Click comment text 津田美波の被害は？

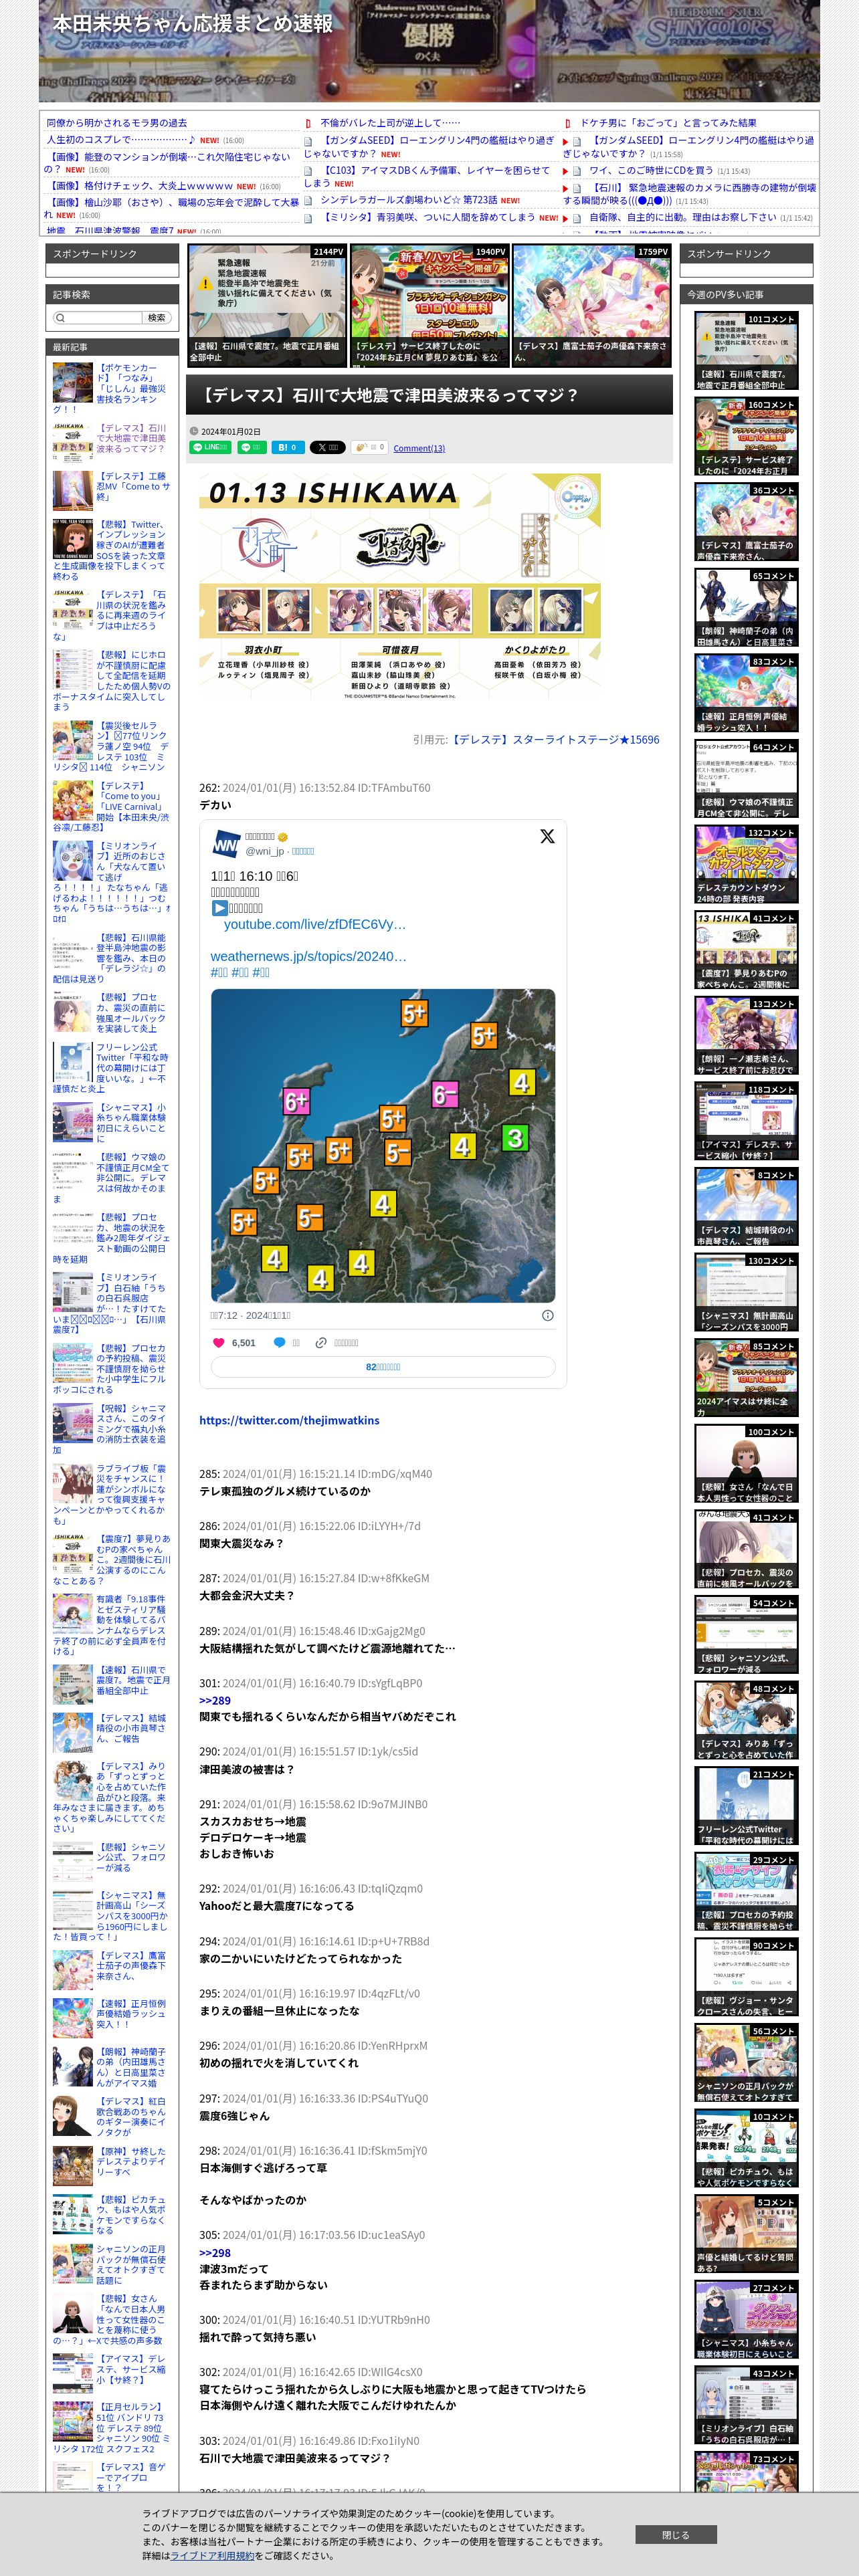point(247,1769)
